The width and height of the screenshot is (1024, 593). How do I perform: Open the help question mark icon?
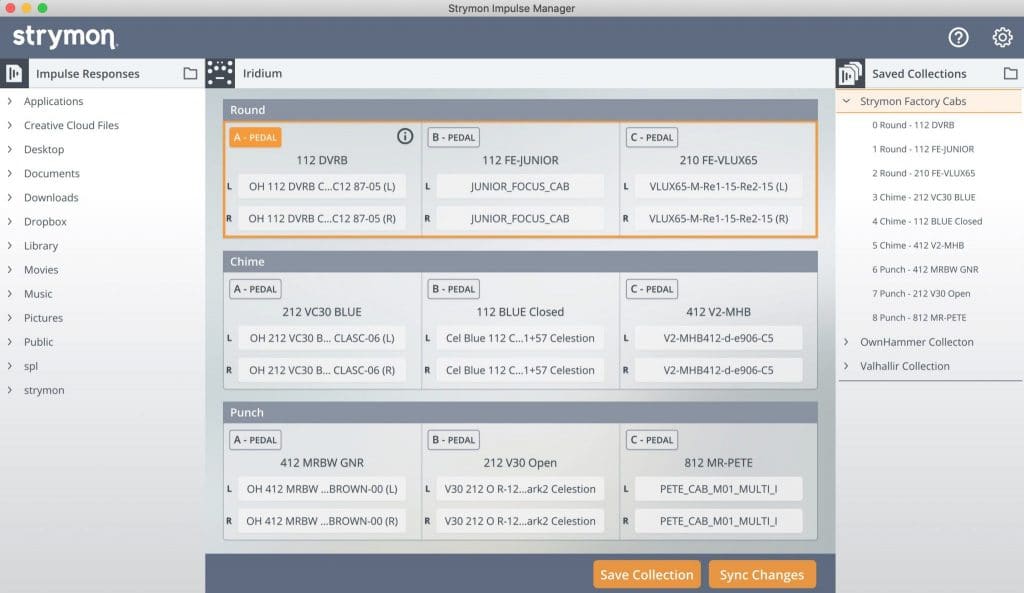[x=958, y=37]
